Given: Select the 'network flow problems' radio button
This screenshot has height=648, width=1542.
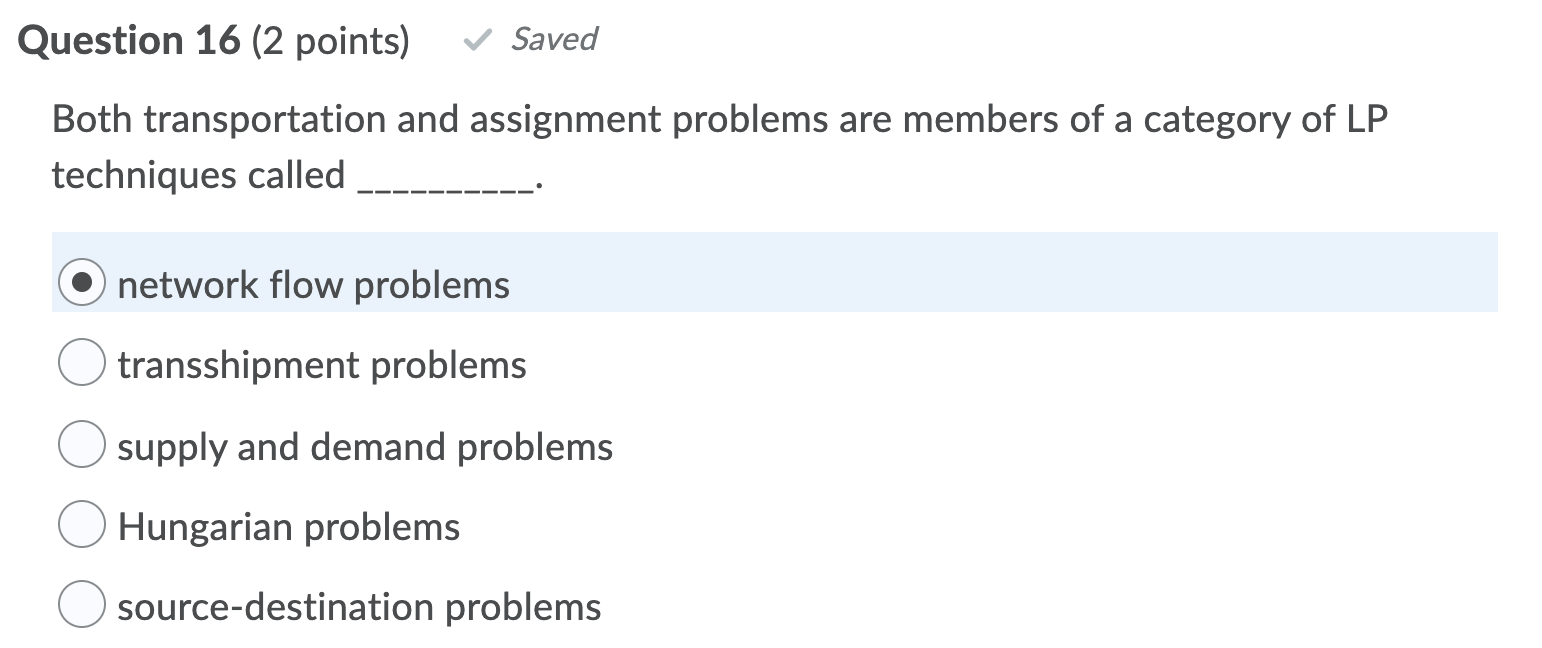Looking at the screenshot, I should pyautogui.click(x=81, y=283).
